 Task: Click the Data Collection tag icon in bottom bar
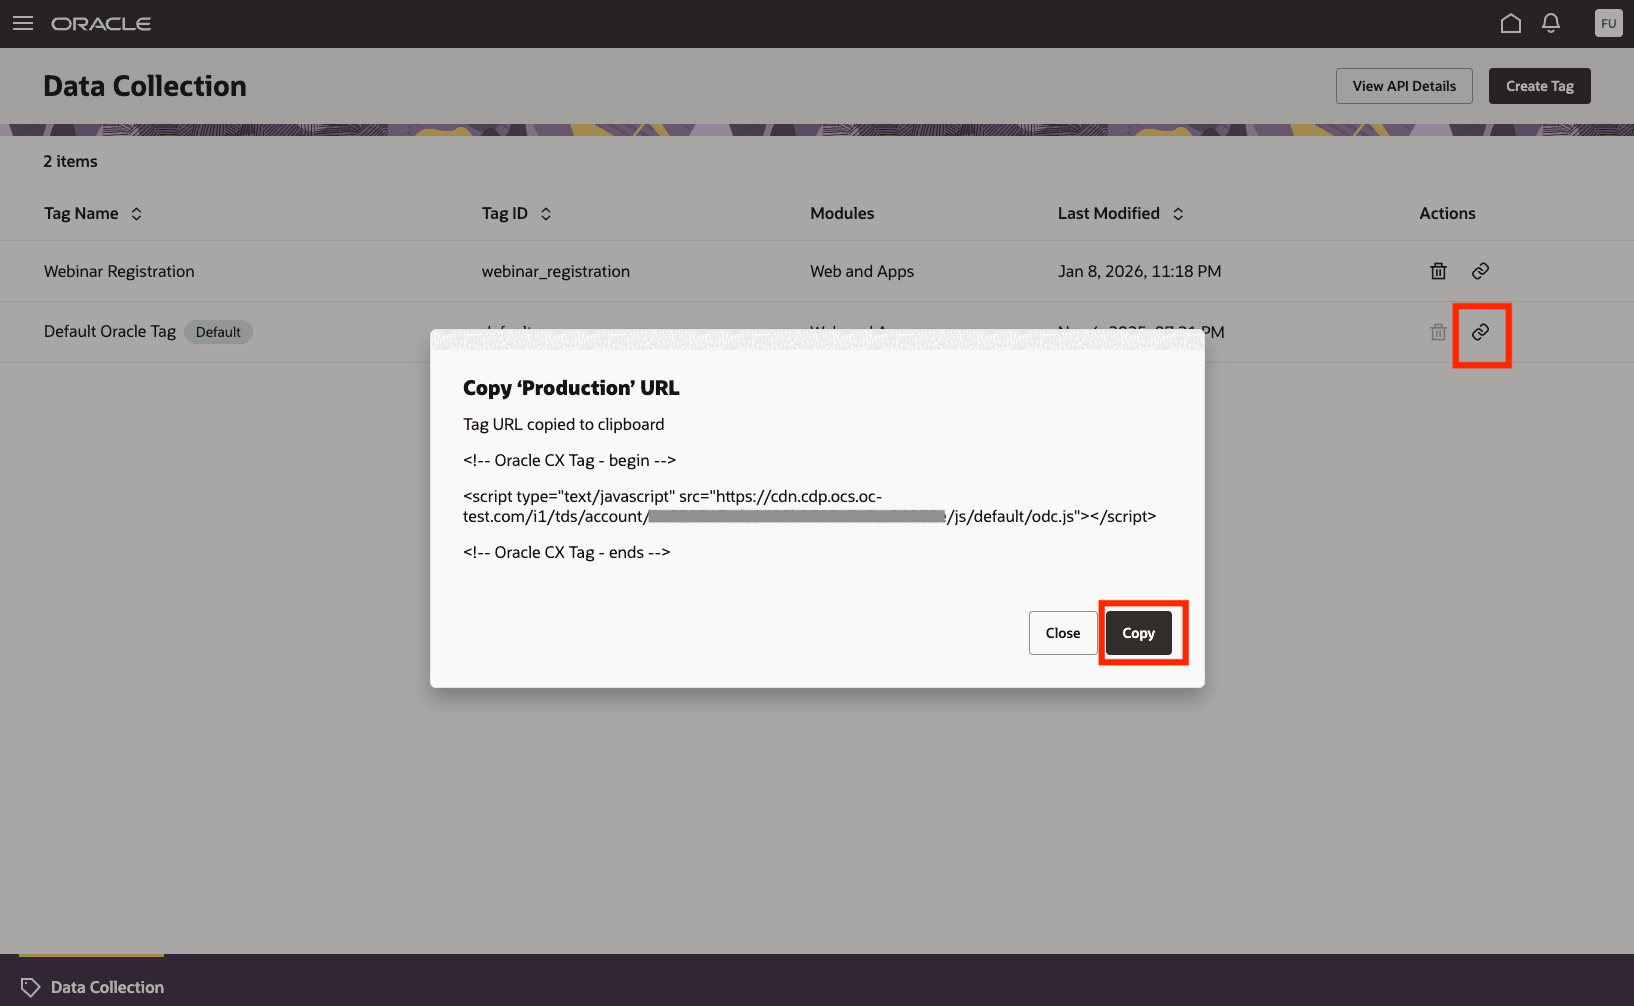click(x=30, y=986)
